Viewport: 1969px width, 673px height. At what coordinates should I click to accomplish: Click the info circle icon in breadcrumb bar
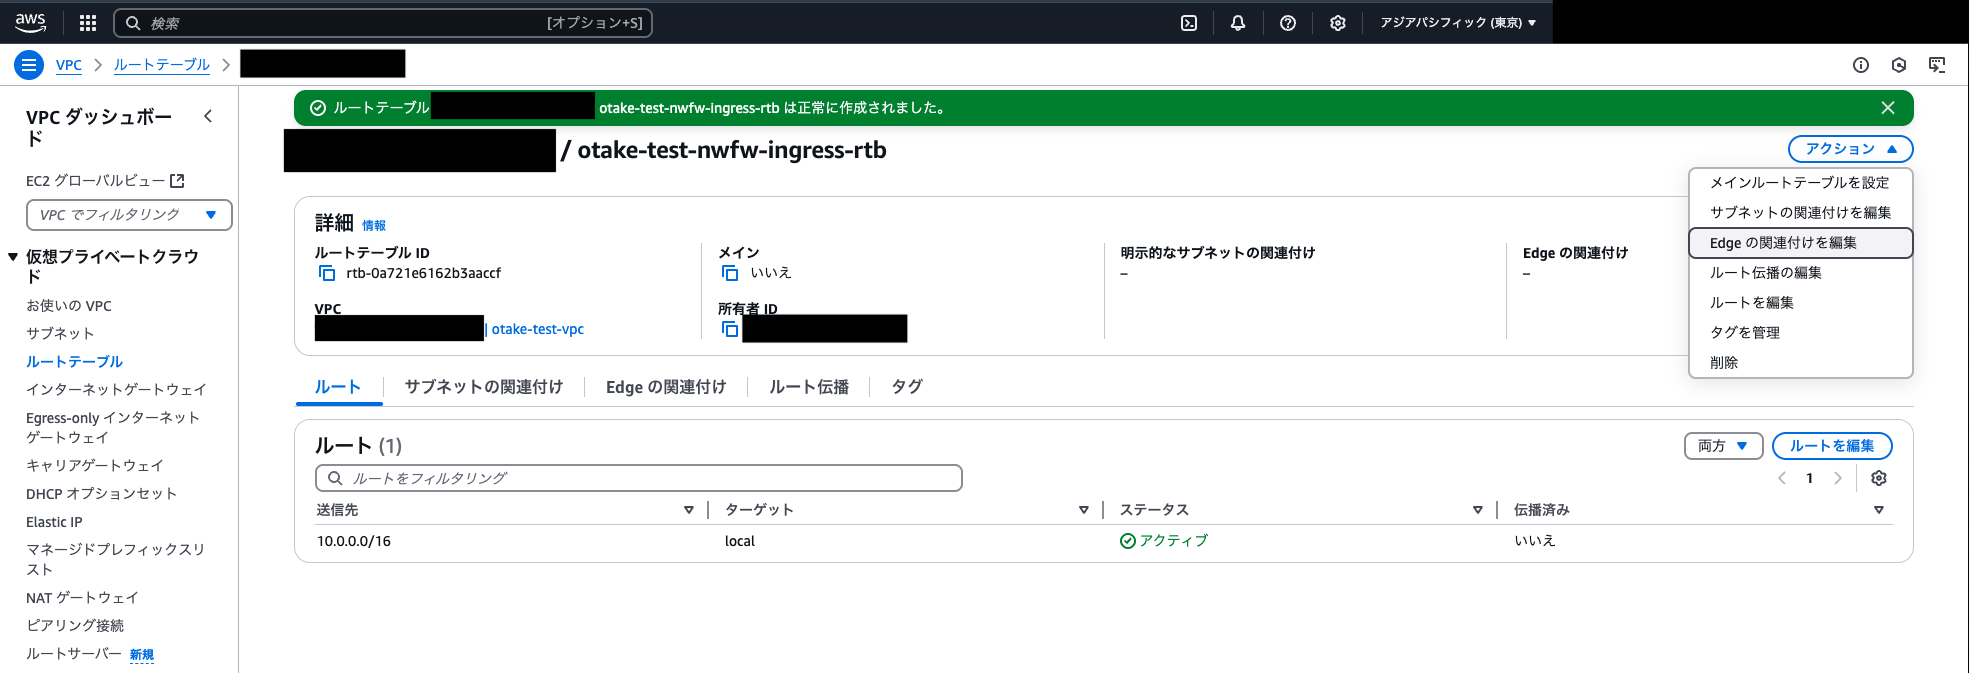(x=1861, y=65)
